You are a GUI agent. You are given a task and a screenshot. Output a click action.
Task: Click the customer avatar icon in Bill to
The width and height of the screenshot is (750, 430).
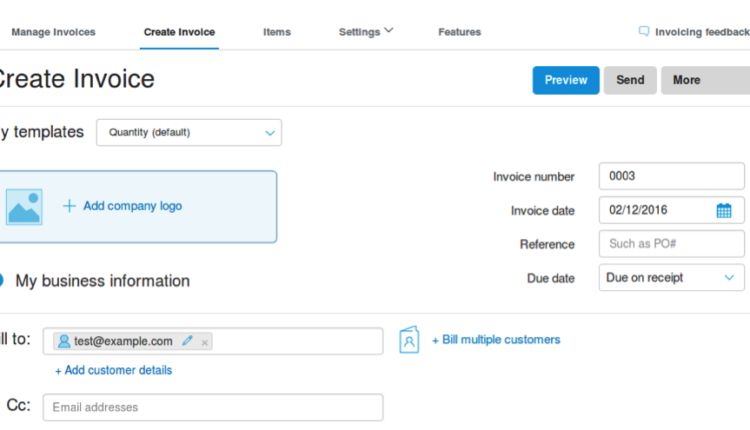[x=64, y=341]
